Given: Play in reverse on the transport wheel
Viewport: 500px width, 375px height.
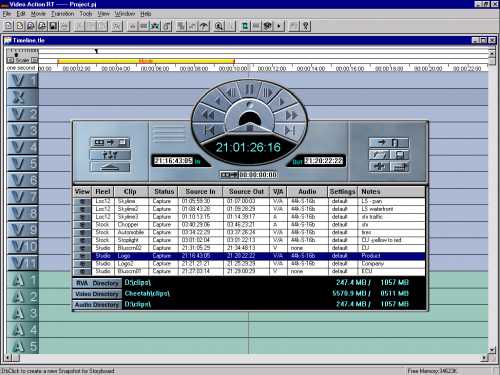Looking at the screenshot, I should pyautogui.click(x=217, y=101).
